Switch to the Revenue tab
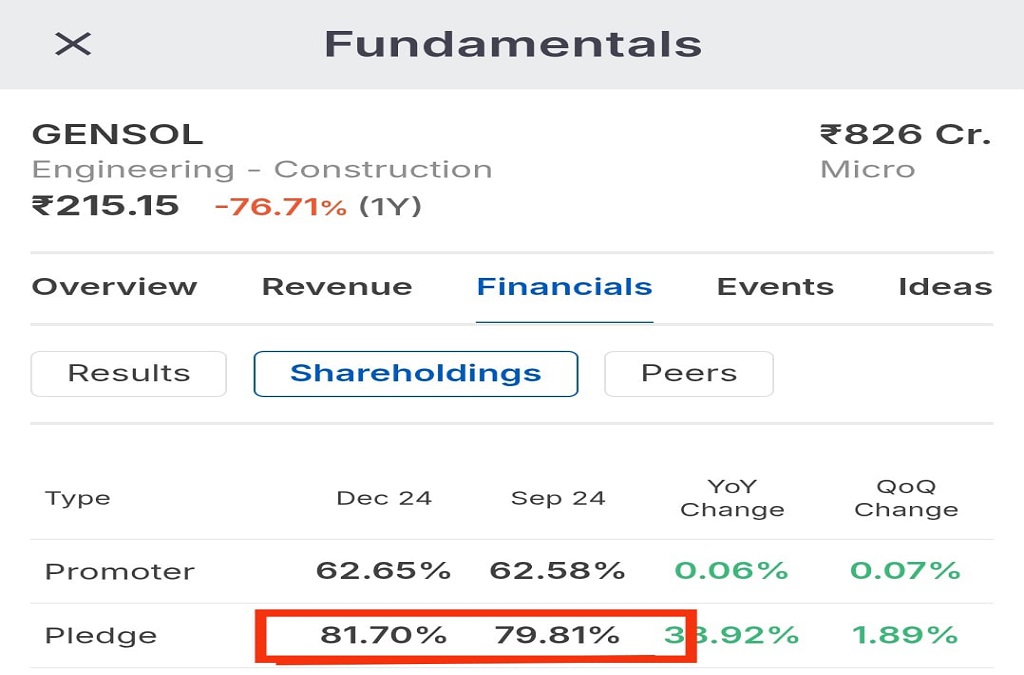 pos(337,287)
